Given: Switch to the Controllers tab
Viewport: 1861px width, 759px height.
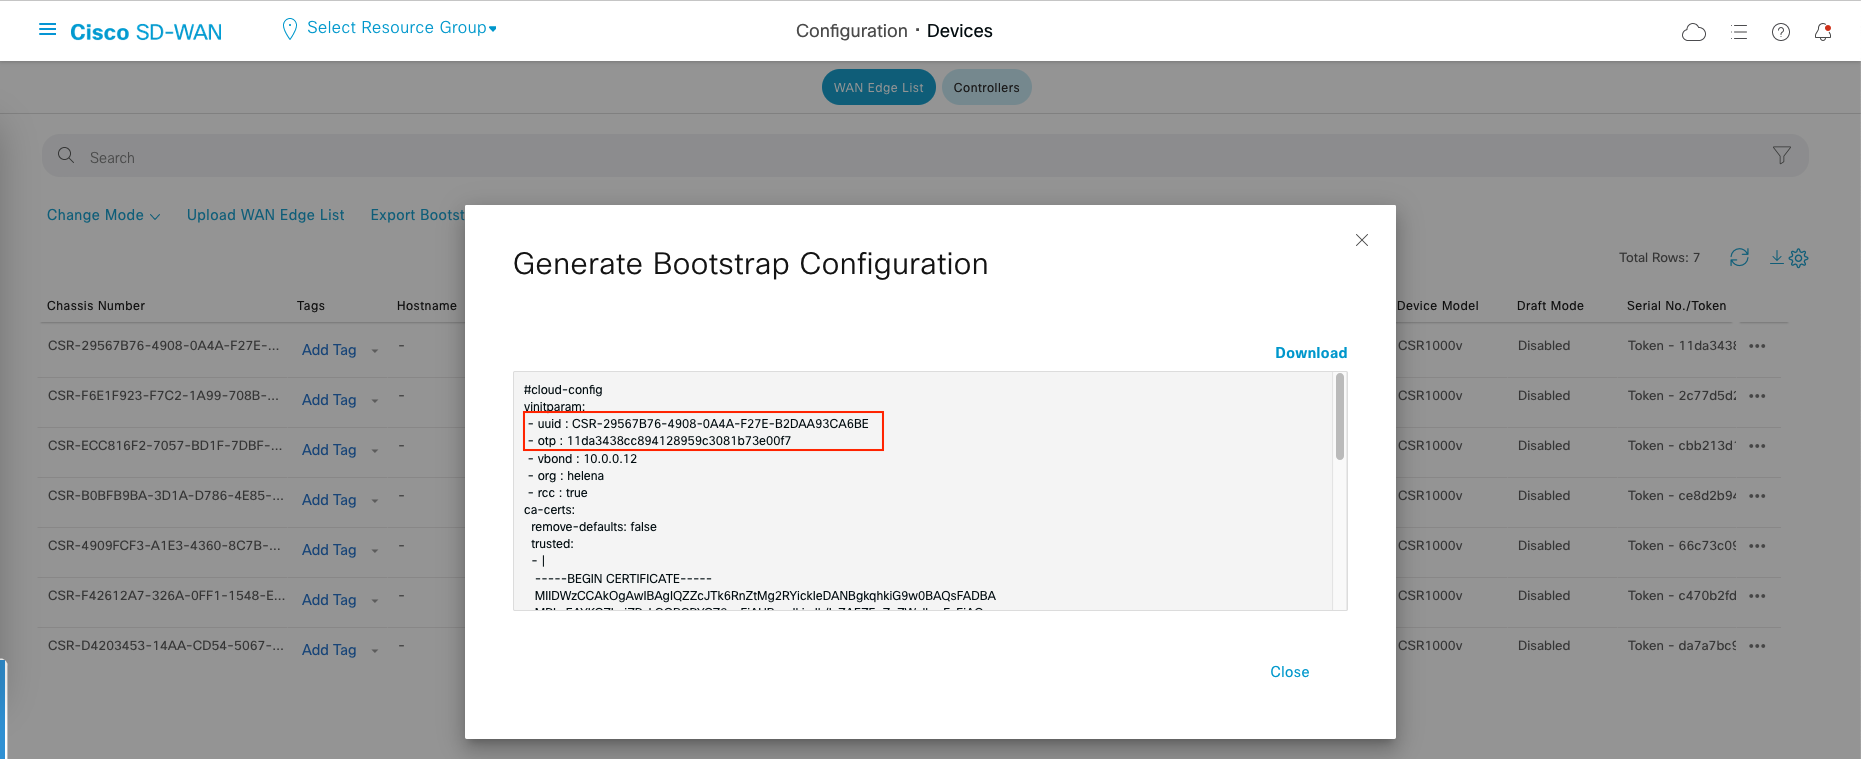Looking at the screenshot, I should [986, 88].
